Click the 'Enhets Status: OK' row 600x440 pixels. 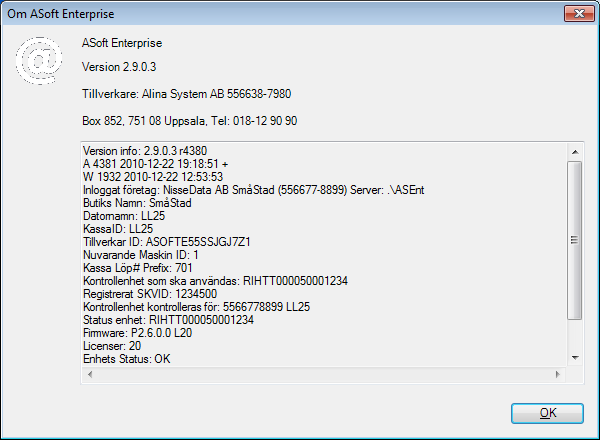pyautogui.click(x=127, y=359)
